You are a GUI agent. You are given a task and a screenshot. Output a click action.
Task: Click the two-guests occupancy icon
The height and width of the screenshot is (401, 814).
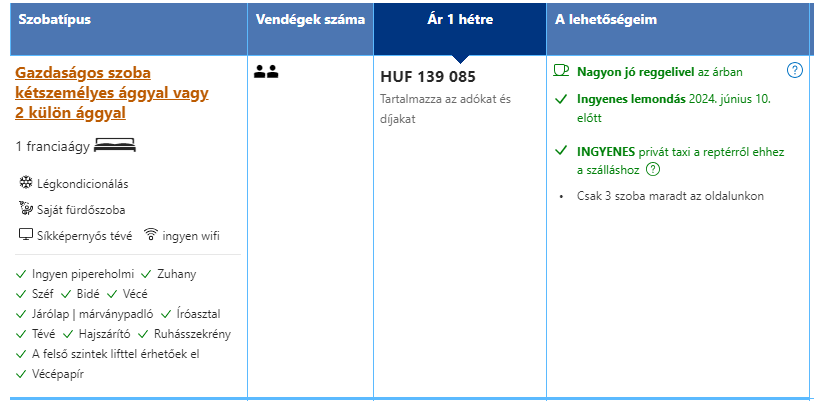pyautogui.click(x=265, y=71)
